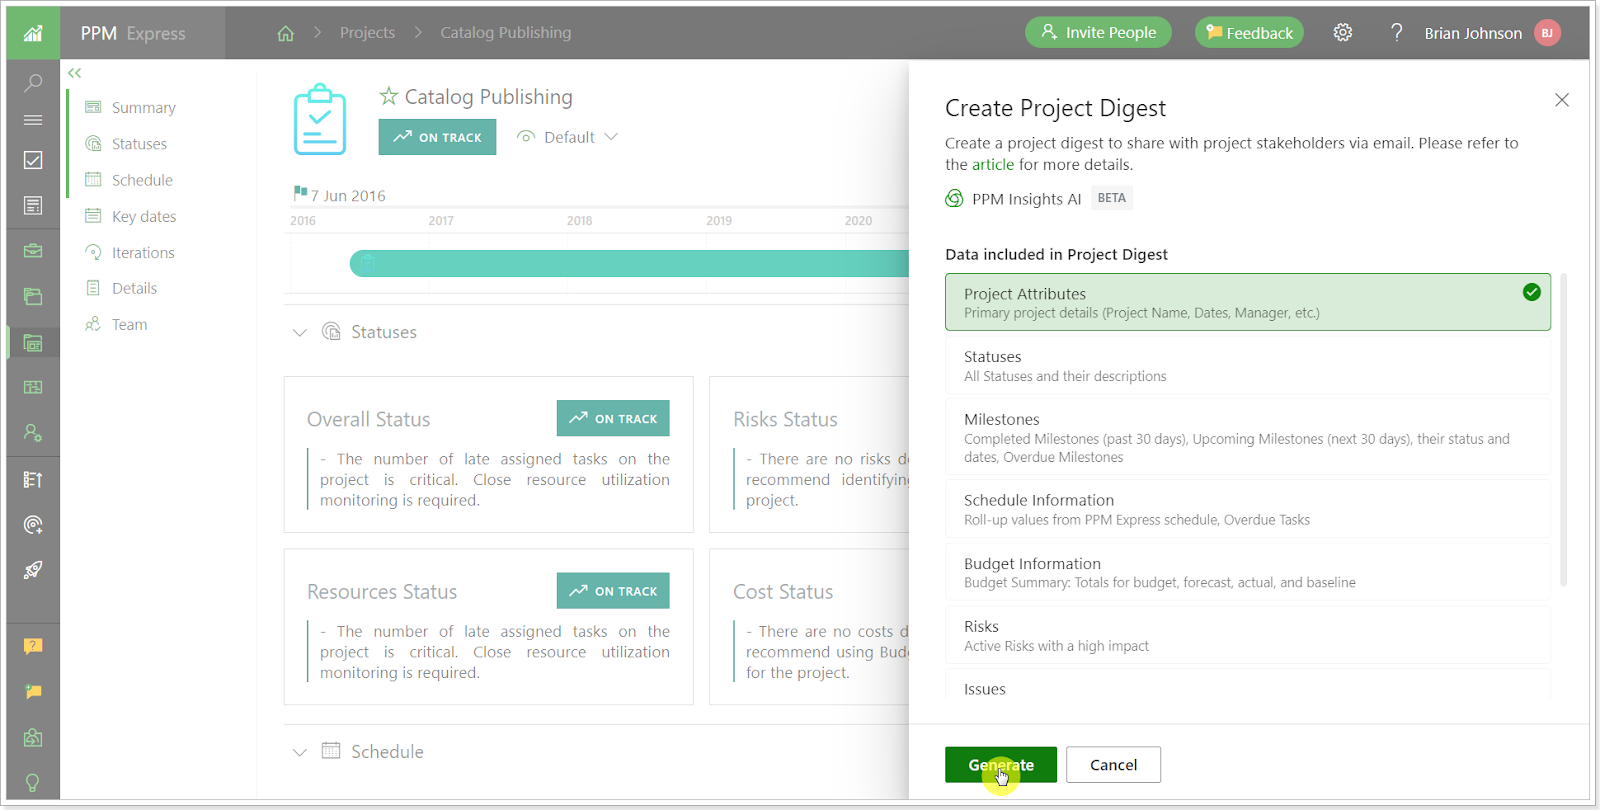This screenshot has height=810, width=1600.
Task: Include Statuses in the project digest
Action: pyautogui.click(x=1247, y=366)
